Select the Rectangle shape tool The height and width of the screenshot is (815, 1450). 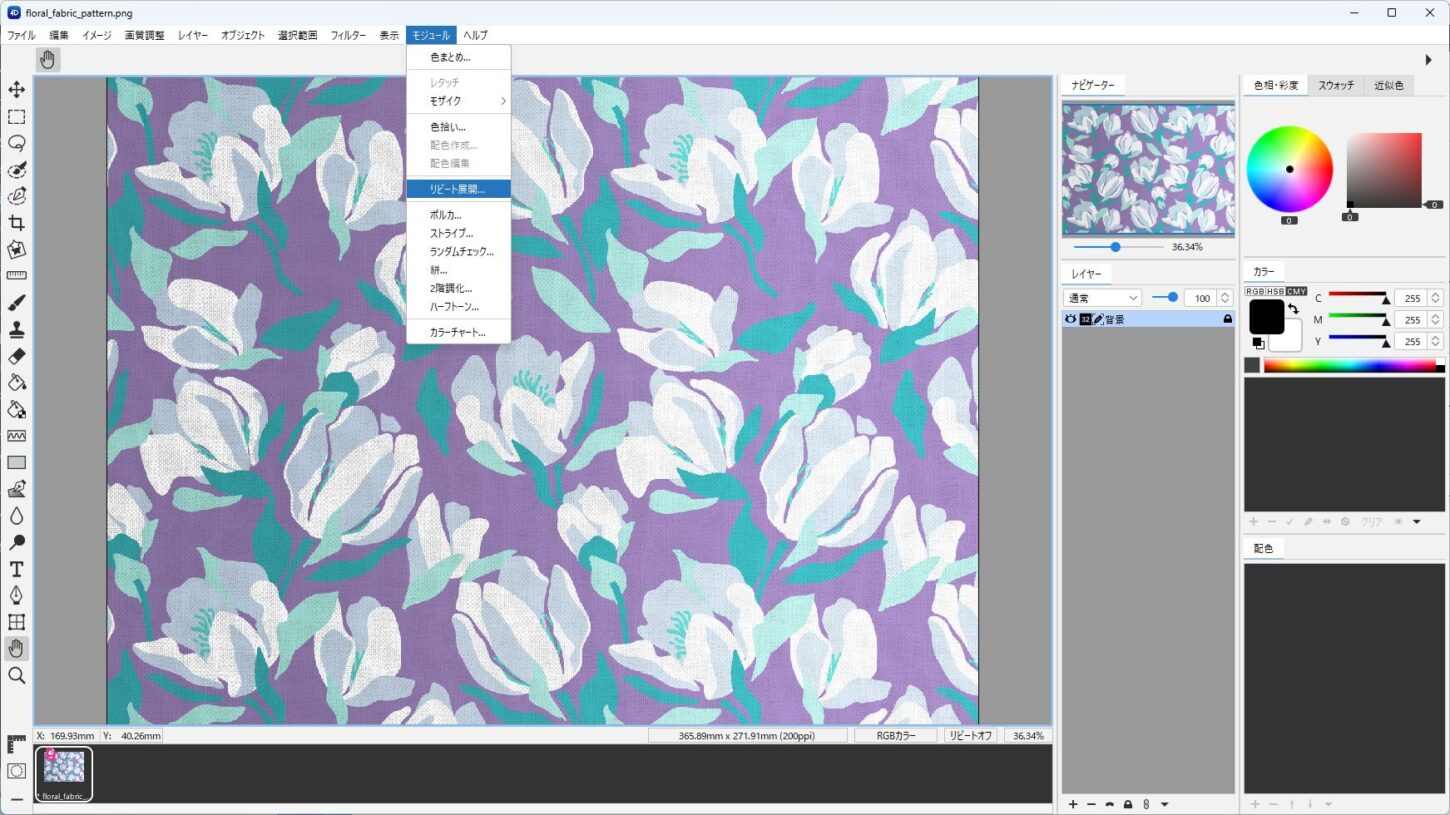[17, 462]
